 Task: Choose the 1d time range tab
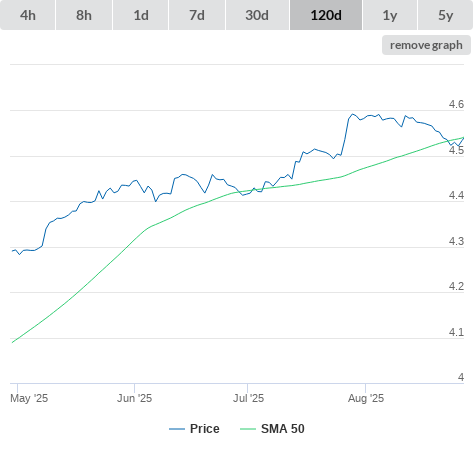point(141,15)
